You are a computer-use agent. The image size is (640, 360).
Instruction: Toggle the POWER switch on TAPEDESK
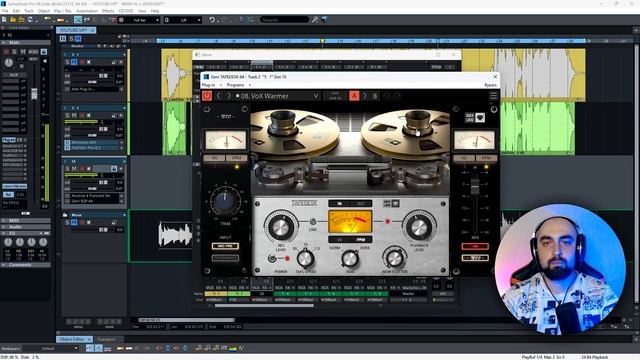[272, 258]
